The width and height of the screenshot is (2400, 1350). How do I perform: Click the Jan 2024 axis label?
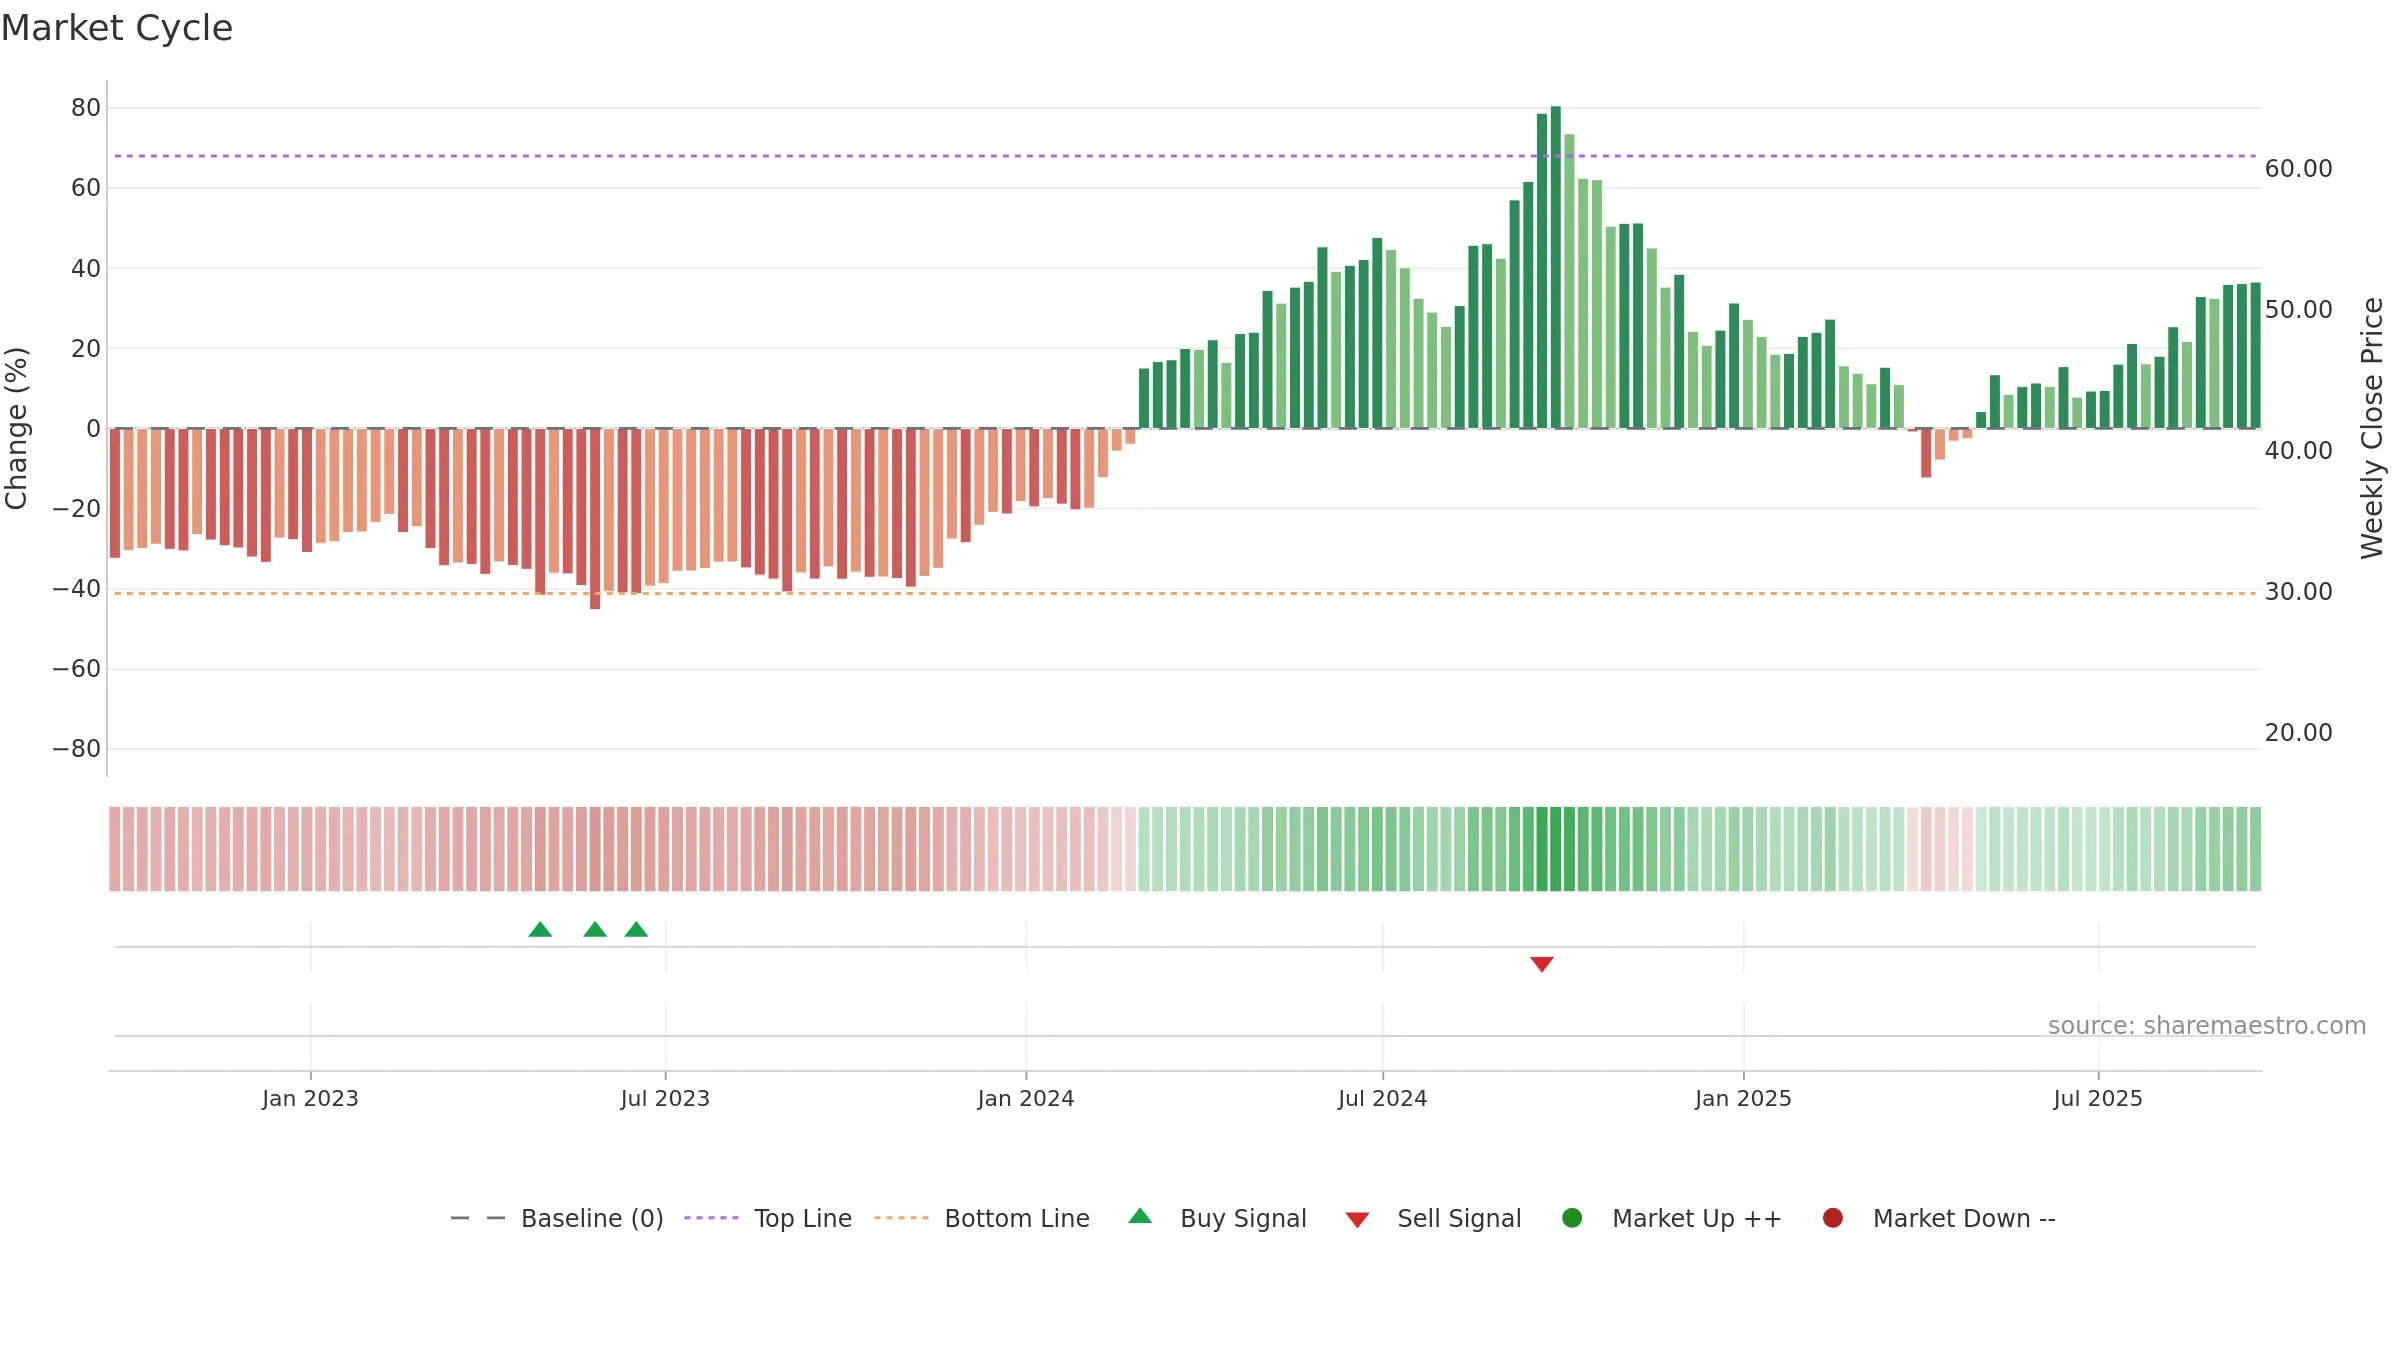tap(1026, 1098)
